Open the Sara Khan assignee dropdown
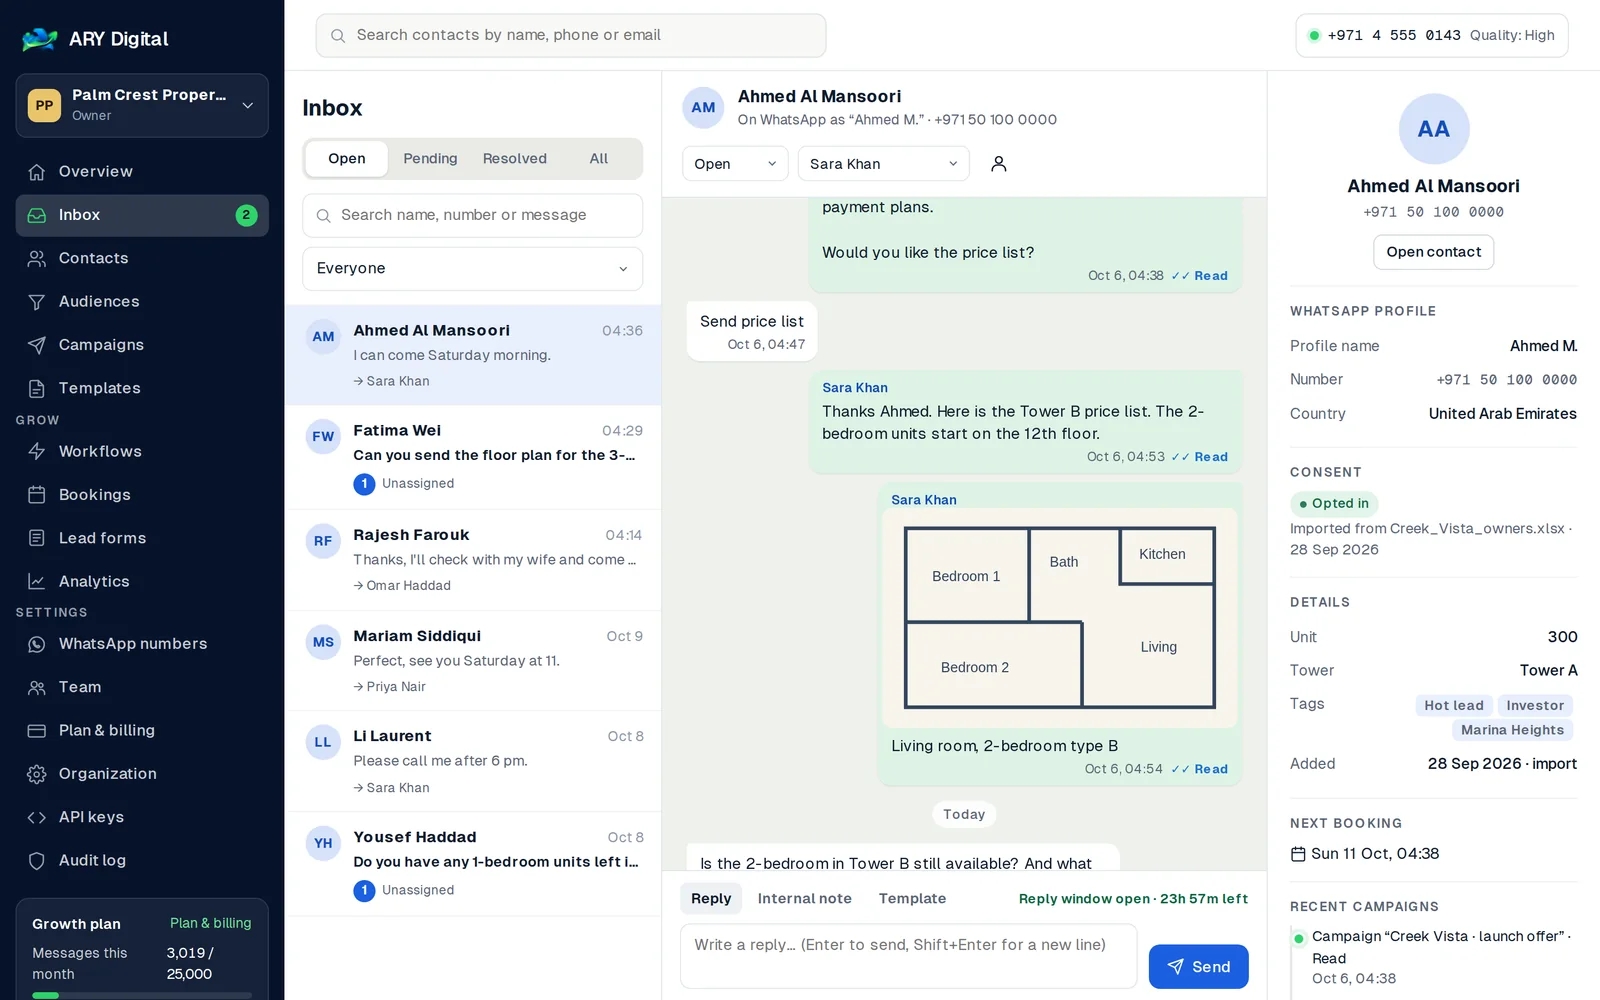This screenshot has width=1600, height=1000. pyautogui.click(x=884, y=164)
